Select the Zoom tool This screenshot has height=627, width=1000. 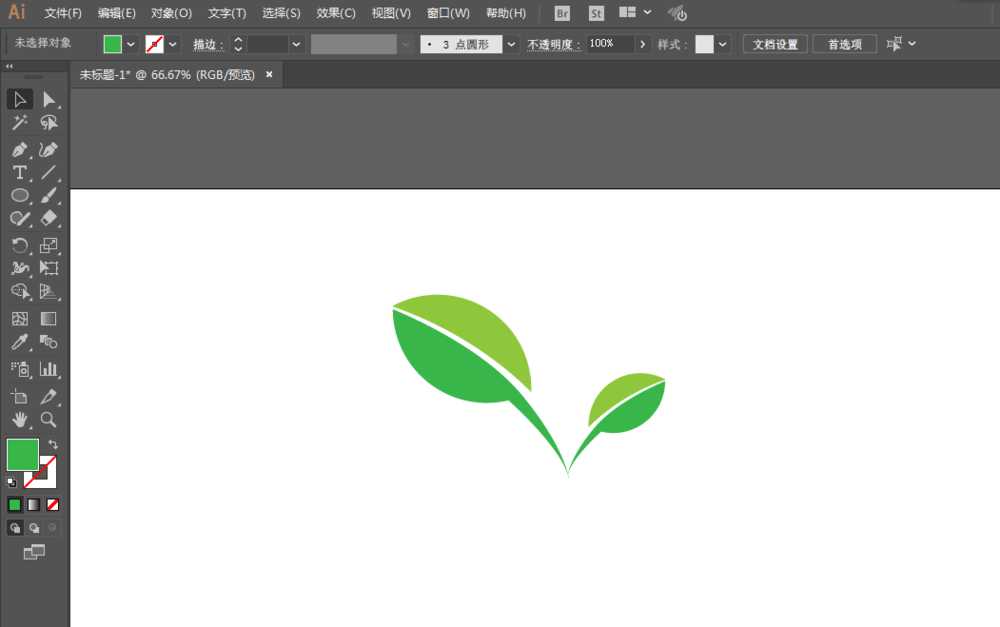(48, 420)
